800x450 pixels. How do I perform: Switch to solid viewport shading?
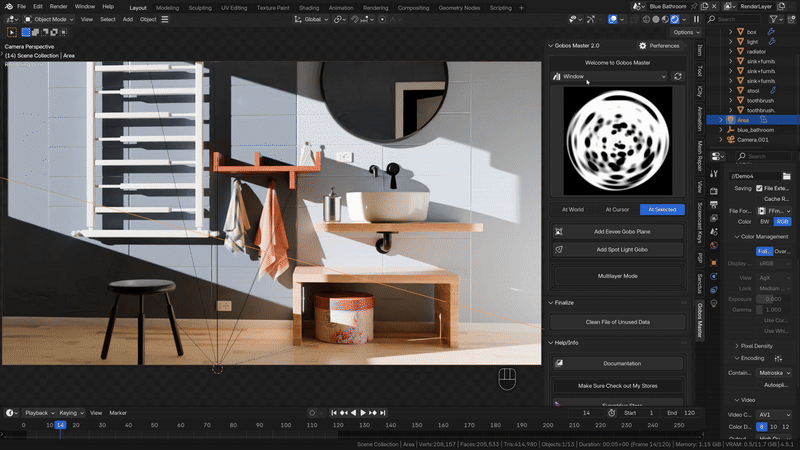(656, 19)
